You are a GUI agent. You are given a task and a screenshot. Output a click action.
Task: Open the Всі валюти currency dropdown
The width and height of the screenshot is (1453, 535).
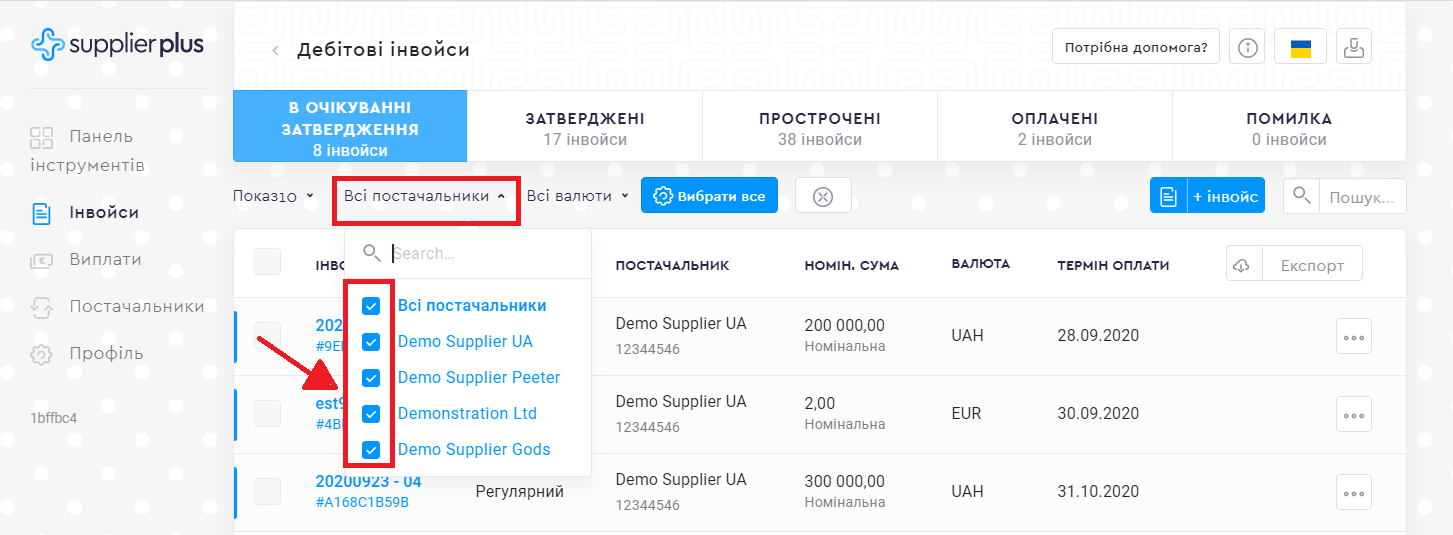tap(577, 196)
